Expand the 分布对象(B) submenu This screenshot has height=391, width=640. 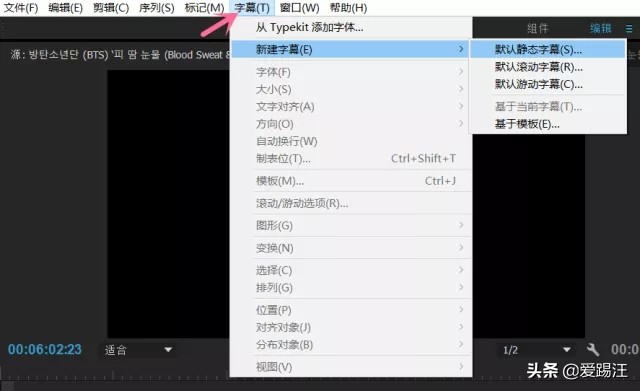click(351, 345)
